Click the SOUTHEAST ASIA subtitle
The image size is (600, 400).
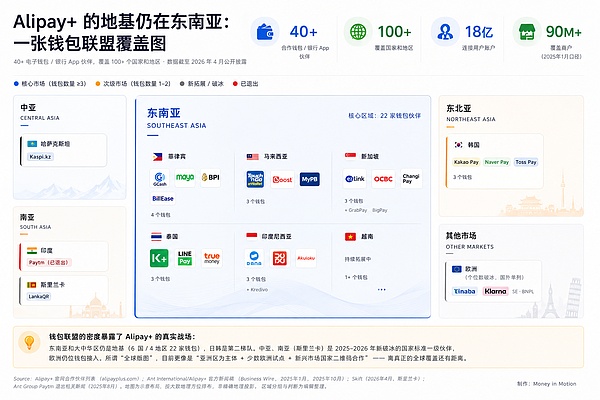tap(176, 126)
